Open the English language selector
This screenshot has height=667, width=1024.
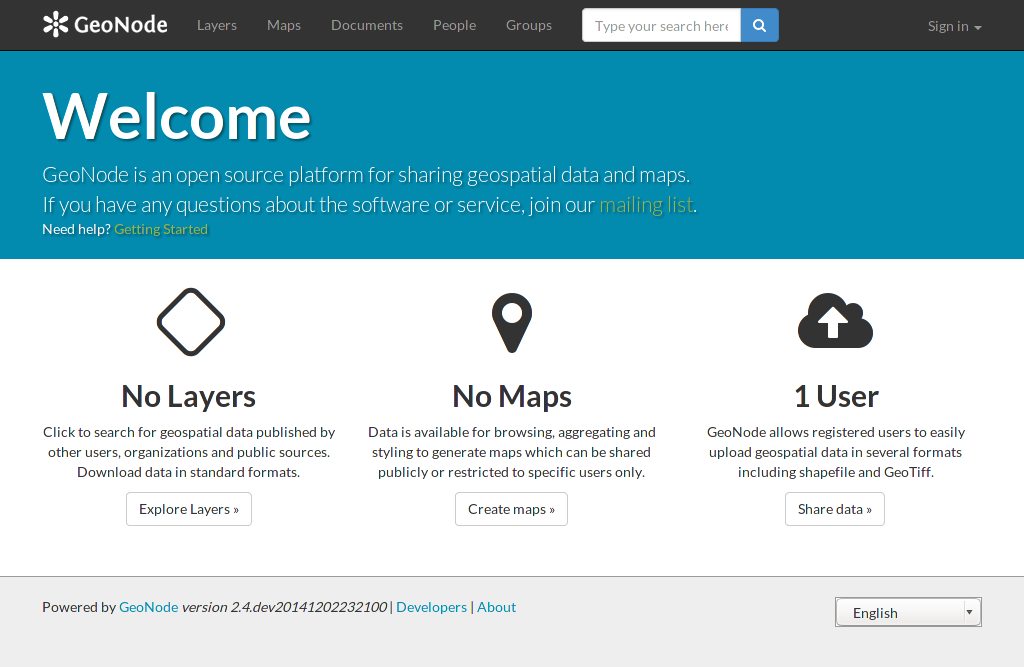908,612
